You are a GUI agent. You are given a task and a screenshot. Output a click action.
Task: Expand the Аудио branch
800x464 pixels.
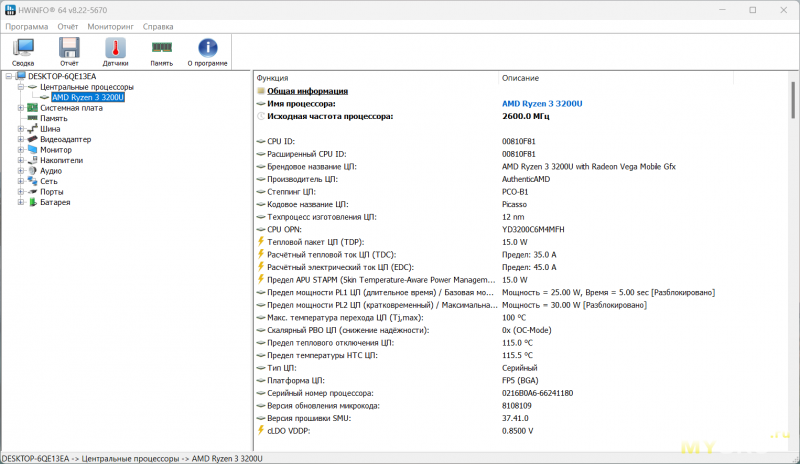pyautogui.click(x=21, y=170)
